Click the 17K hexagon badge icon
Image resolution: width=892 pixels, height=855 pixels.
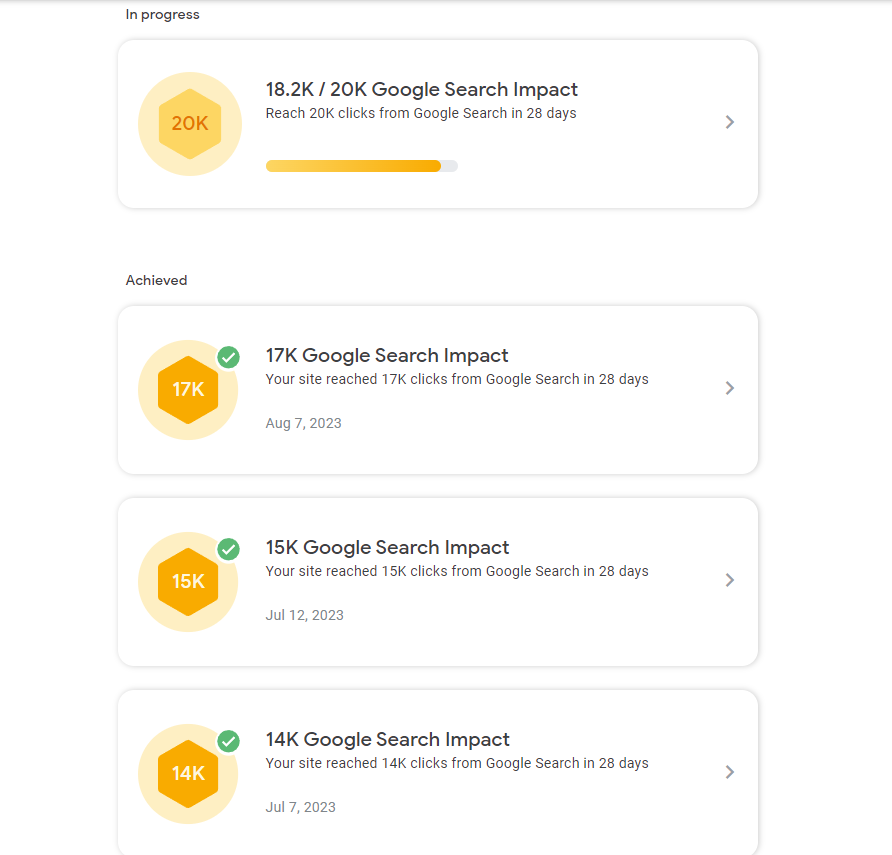pos(188,390)
